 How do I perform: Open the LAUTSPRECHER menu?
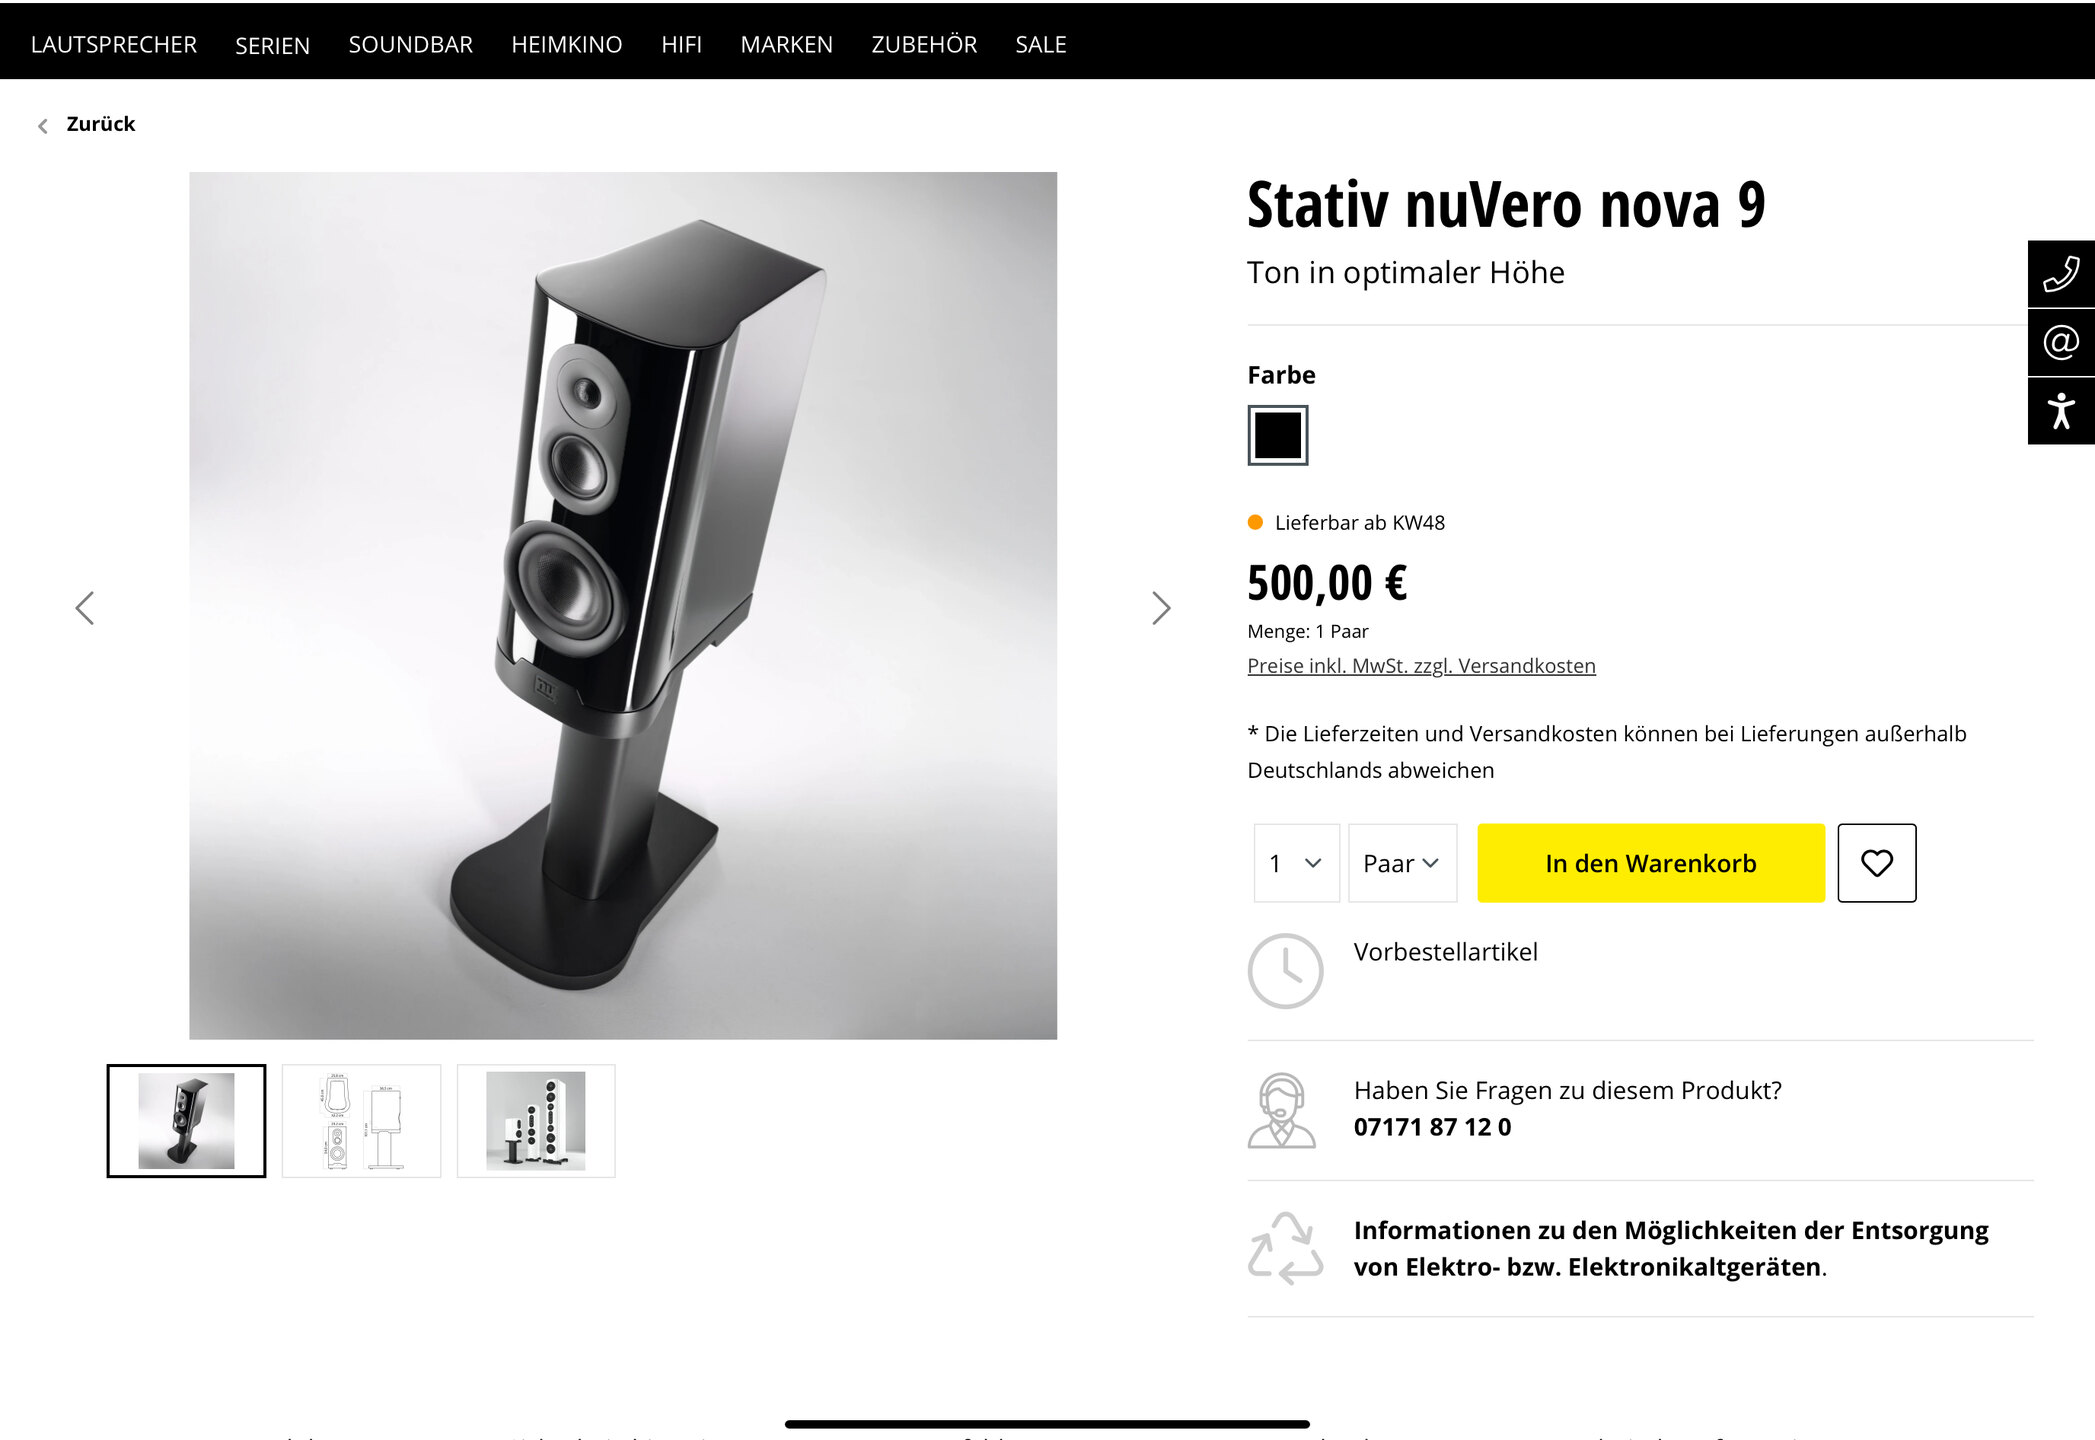114,45
